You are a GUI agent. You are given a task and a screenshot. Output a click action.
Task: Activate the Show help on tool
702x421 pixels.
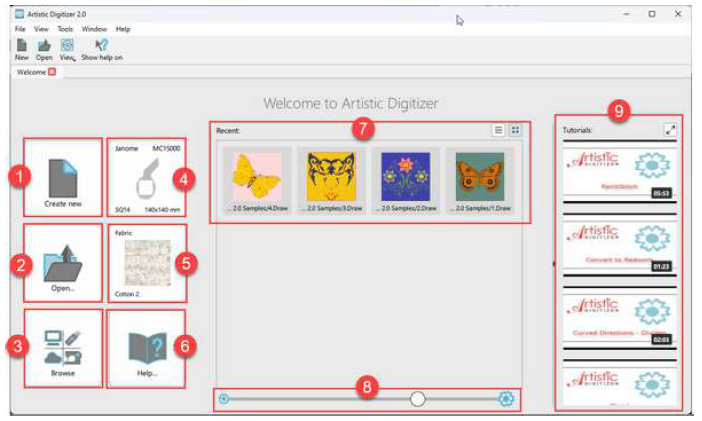101,46
